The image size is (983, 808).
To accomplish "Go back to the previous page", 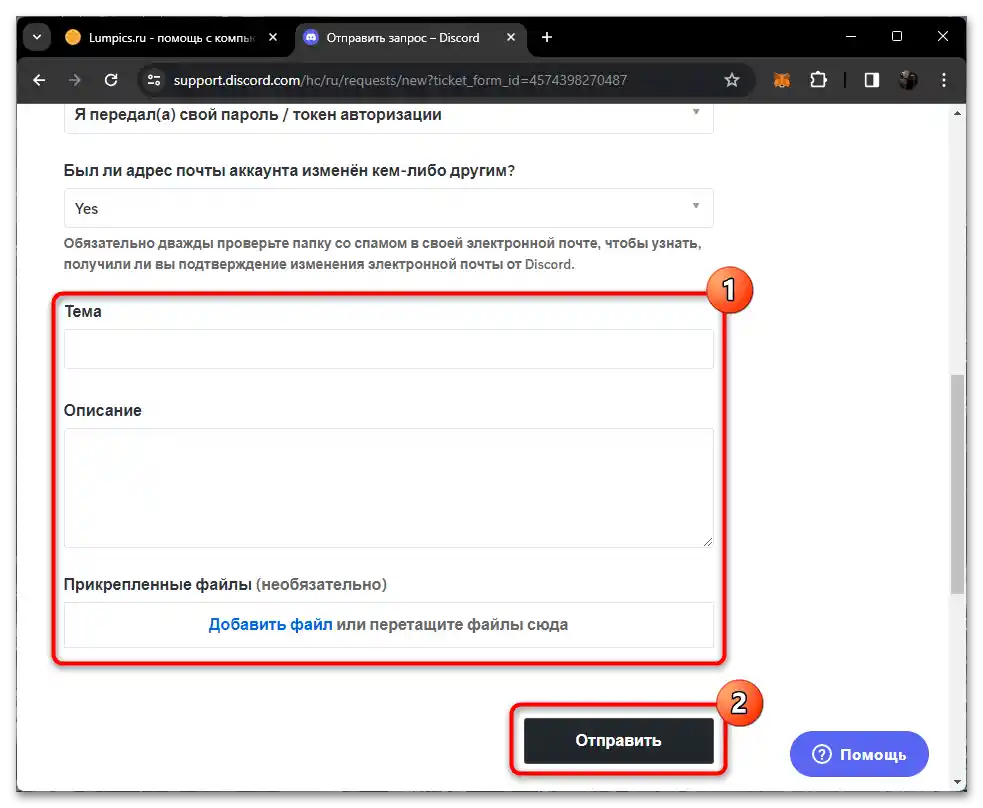I will 39,80.
